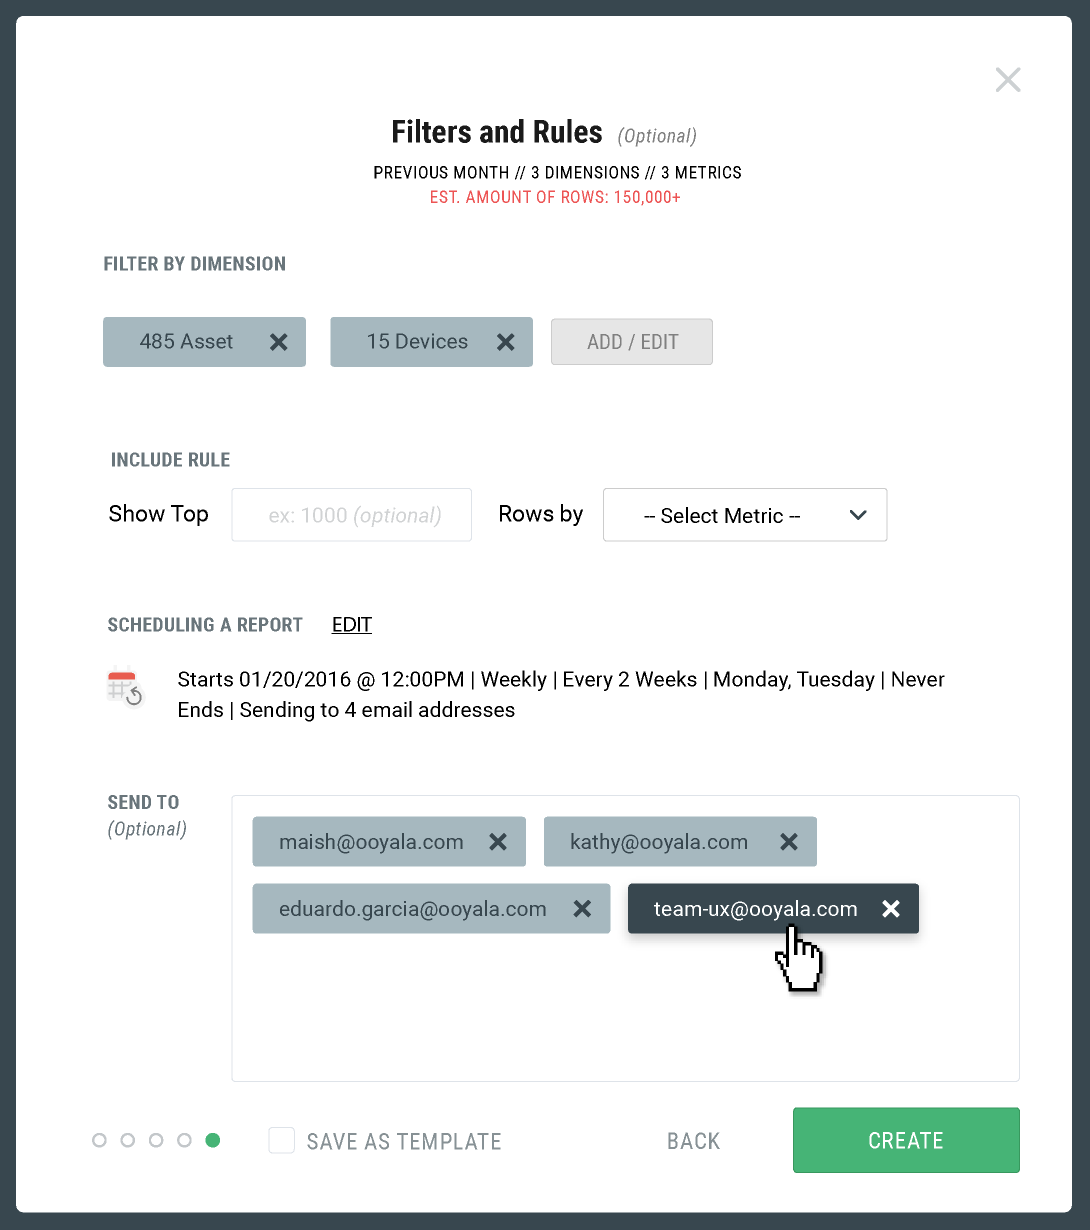Image resolution: width=1090 pixels, height=1230 pixels.
Task: Click the fourth pagination step dot
Action: pyautogui.click(x=184, y=1140)
